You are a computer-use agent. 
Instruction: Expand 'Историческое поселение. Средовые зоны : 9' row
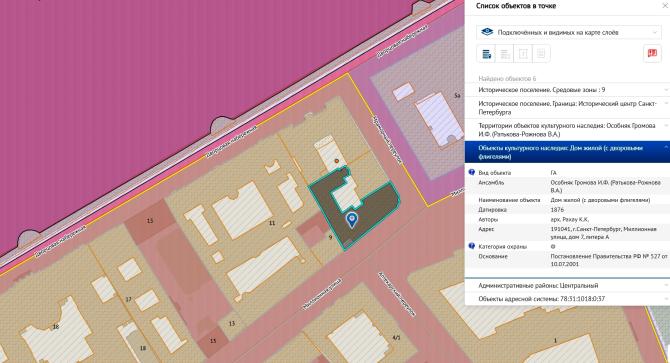(567, 90)
